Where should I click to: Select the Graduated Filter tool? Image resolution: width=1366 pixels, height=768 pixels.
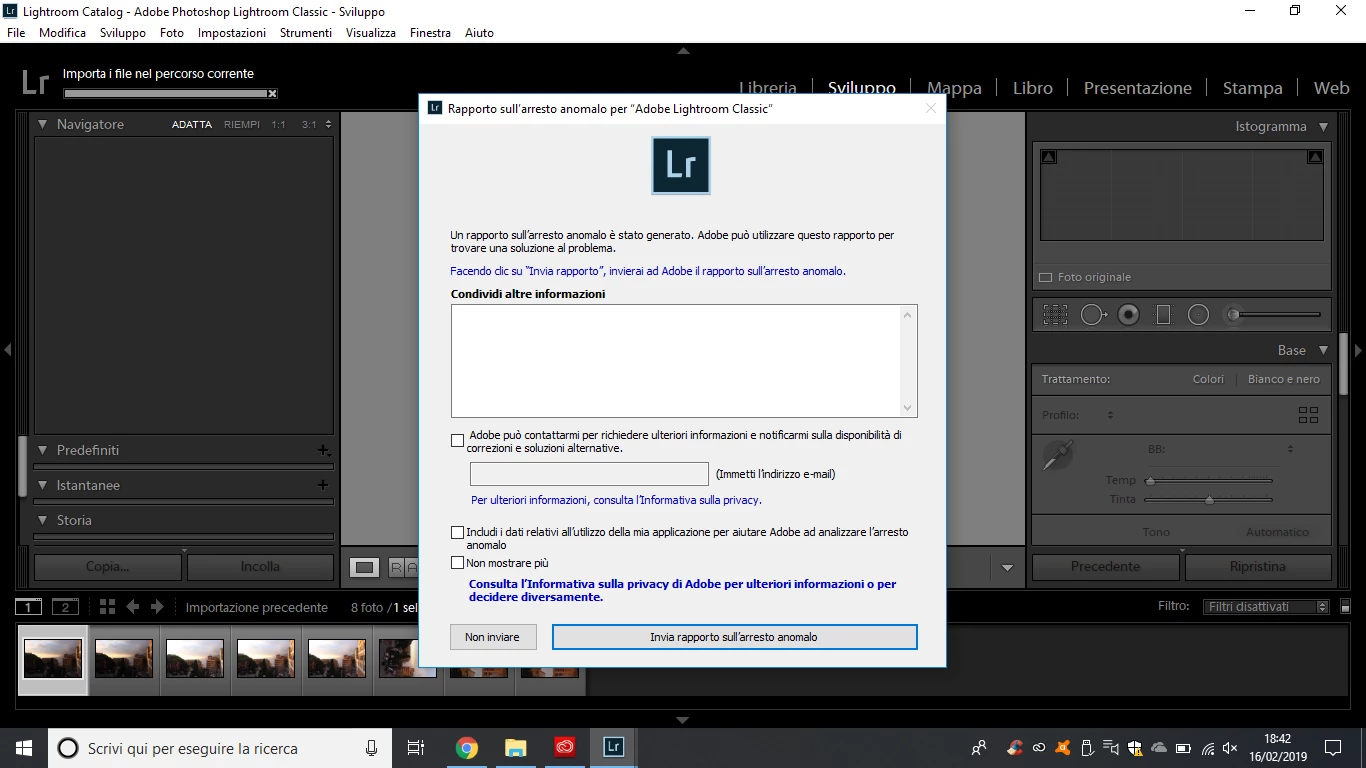click(x=1163, y=315)
